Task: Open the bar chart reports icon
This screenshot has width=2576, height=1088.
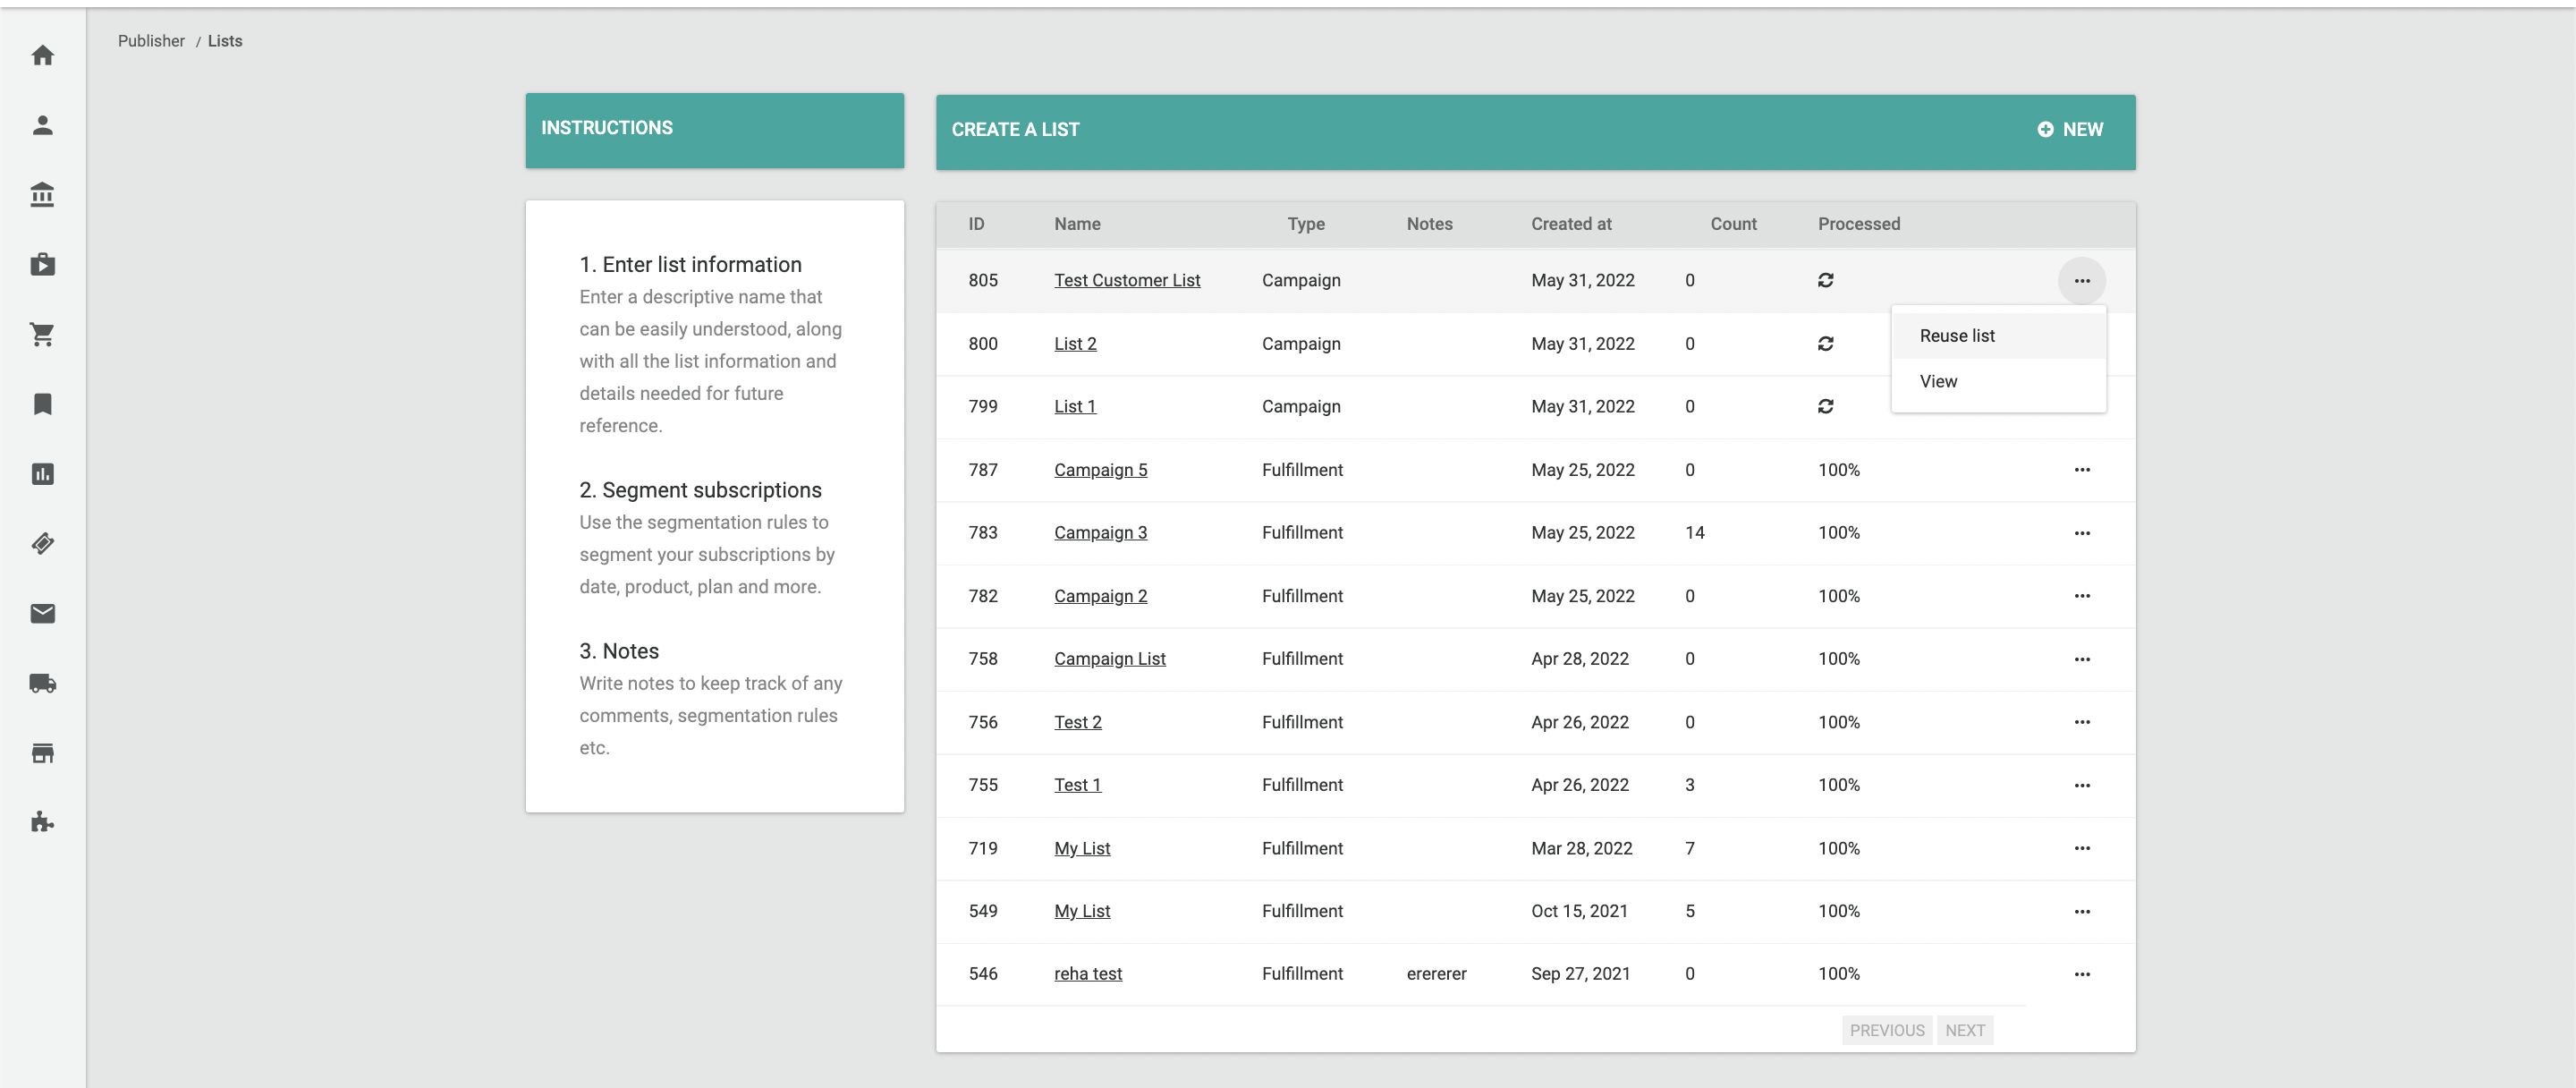Action: tap(42, 474)
